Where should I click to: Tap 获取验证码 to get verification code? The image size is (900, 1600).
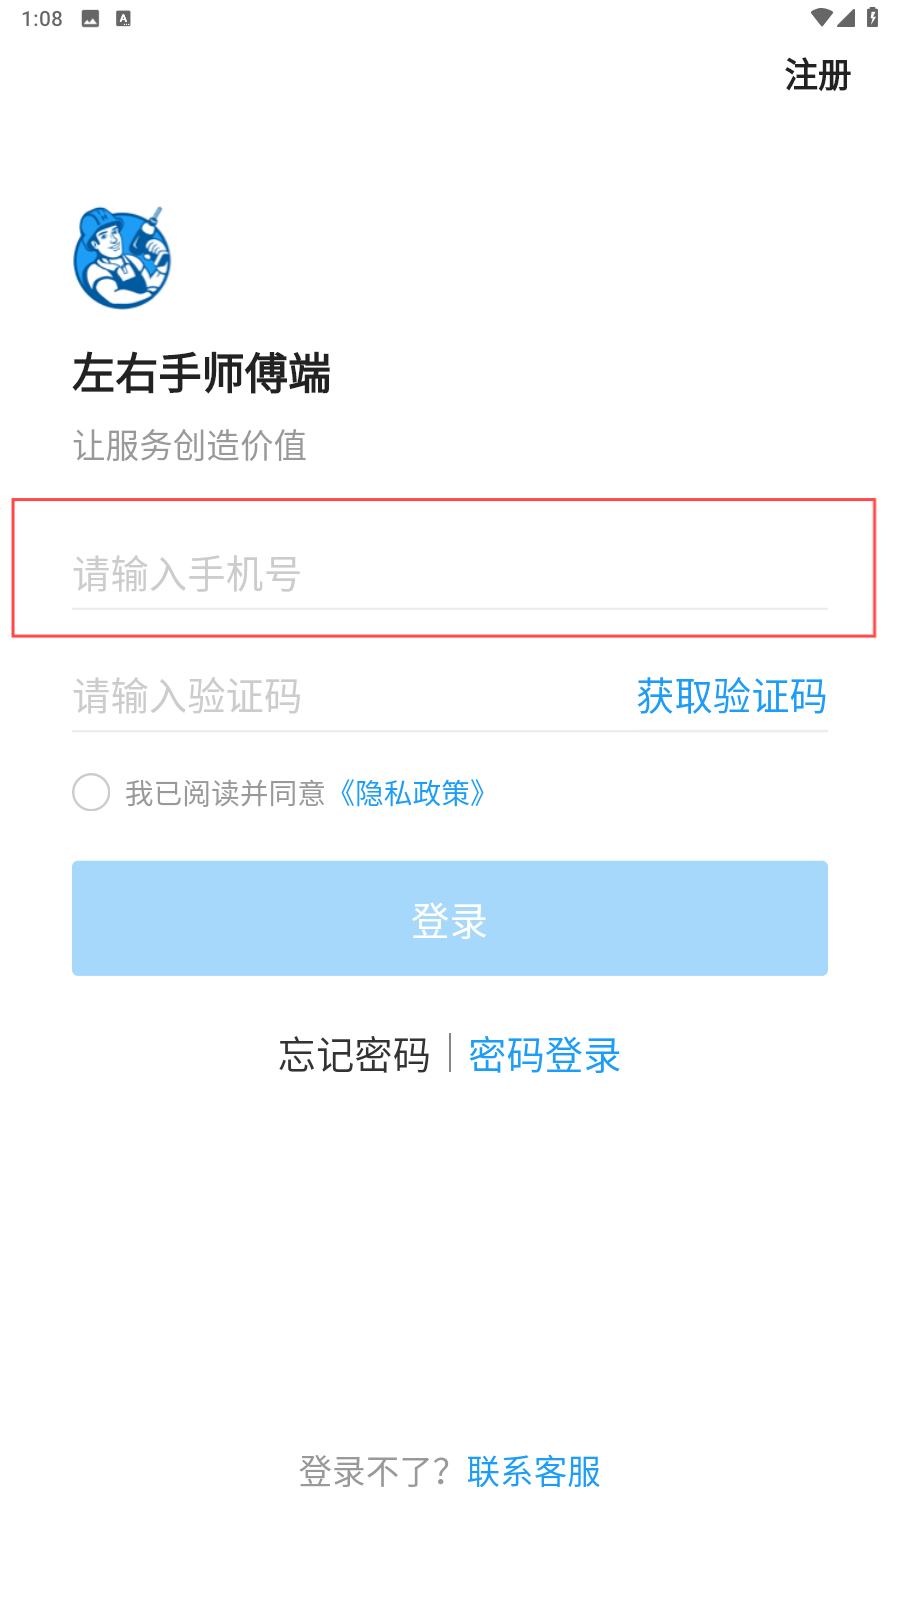731,696
